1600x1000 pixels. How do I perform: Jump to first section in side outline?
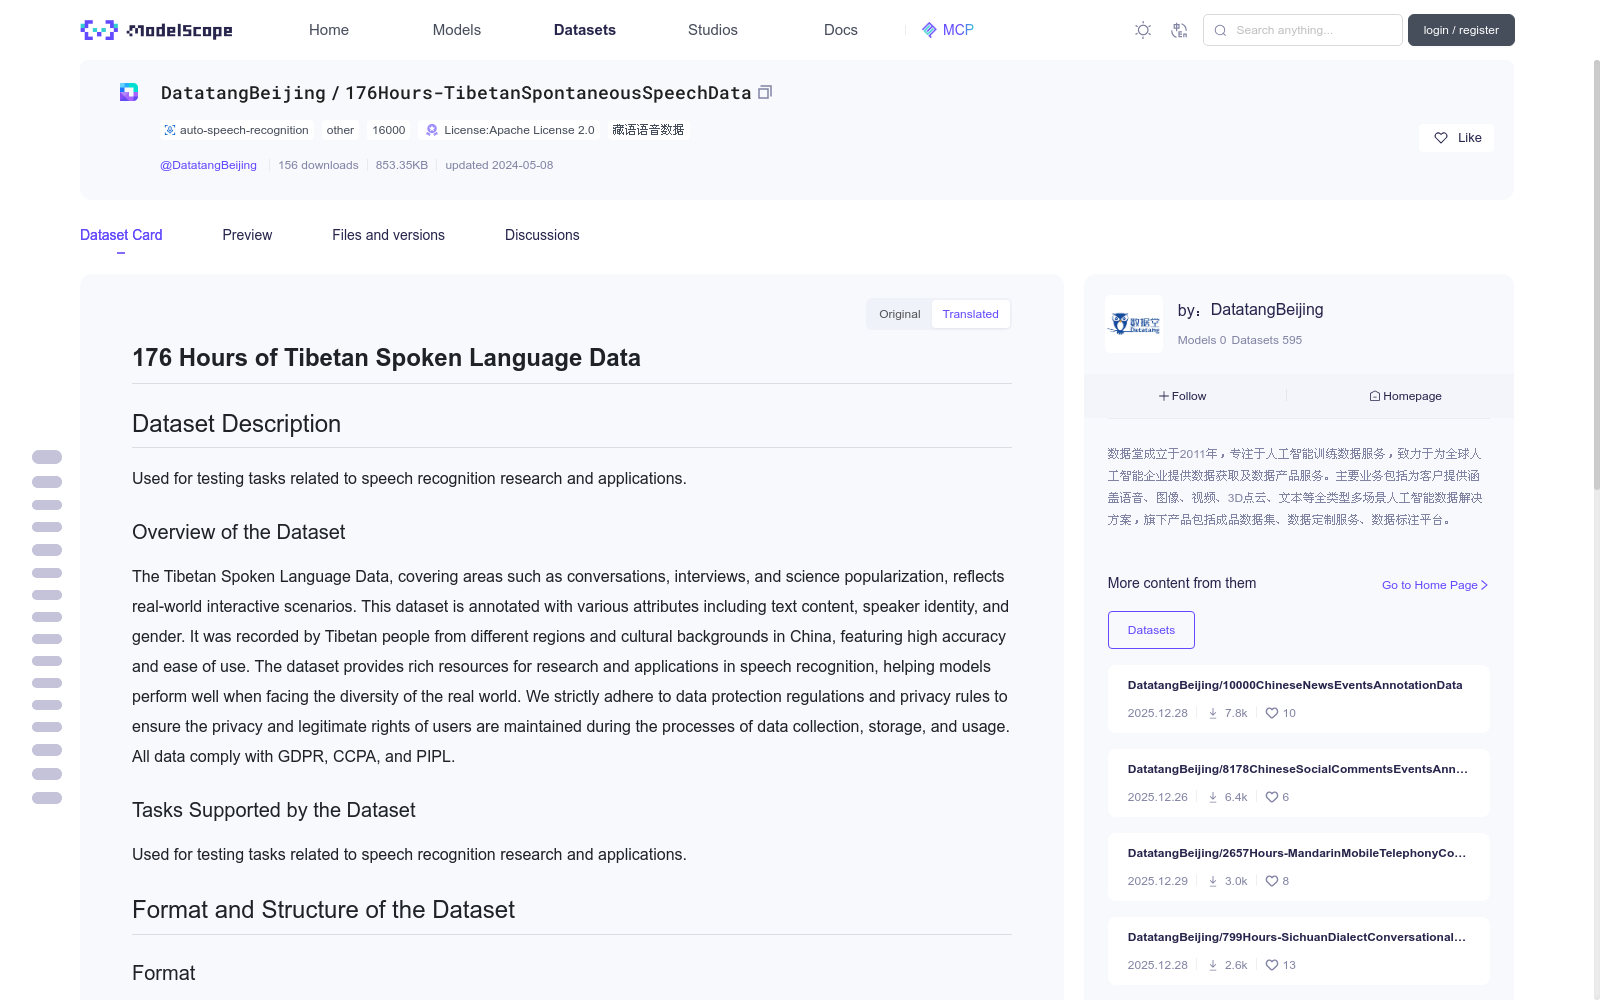point(47,457)
